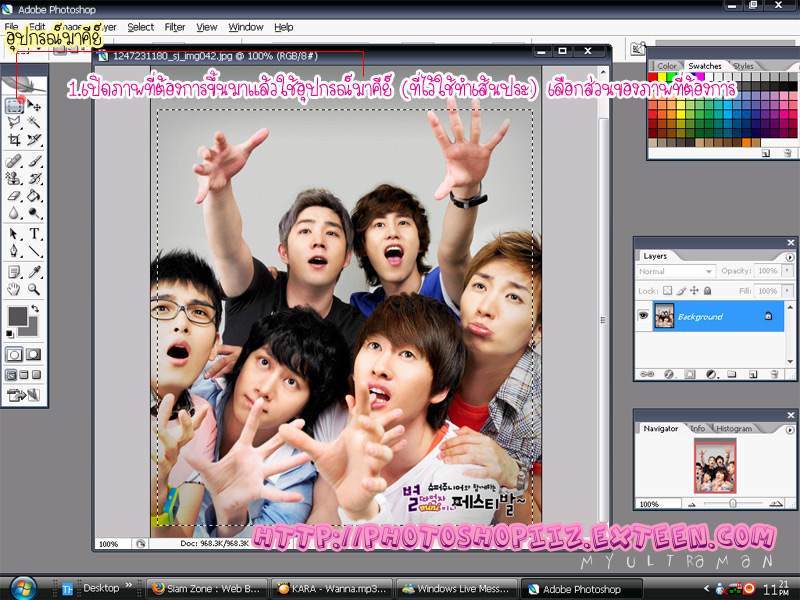800x600 pixels.
Task: Delete layer with Layers trash icon
Action: coord(774,374)
